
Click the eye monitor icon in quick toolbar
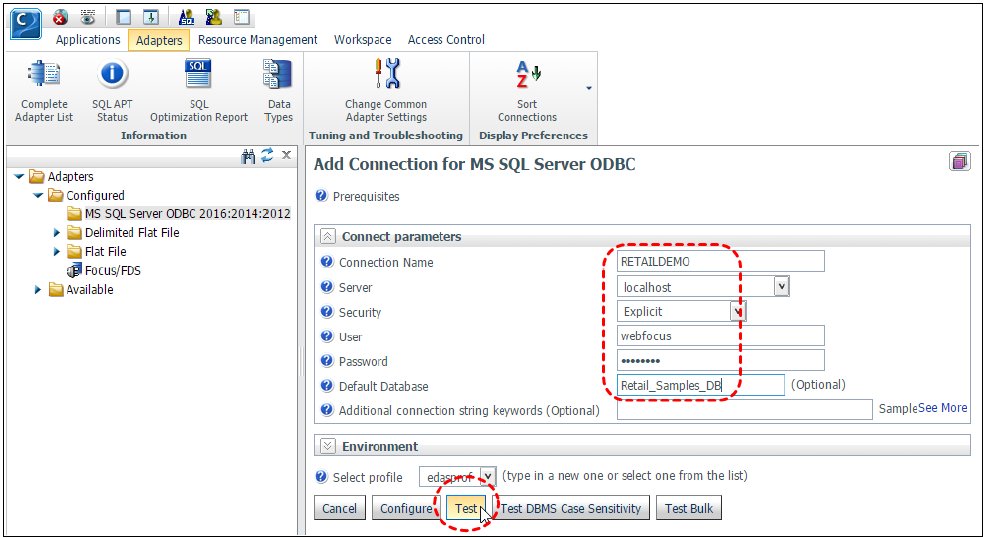[x=88, y=18]
